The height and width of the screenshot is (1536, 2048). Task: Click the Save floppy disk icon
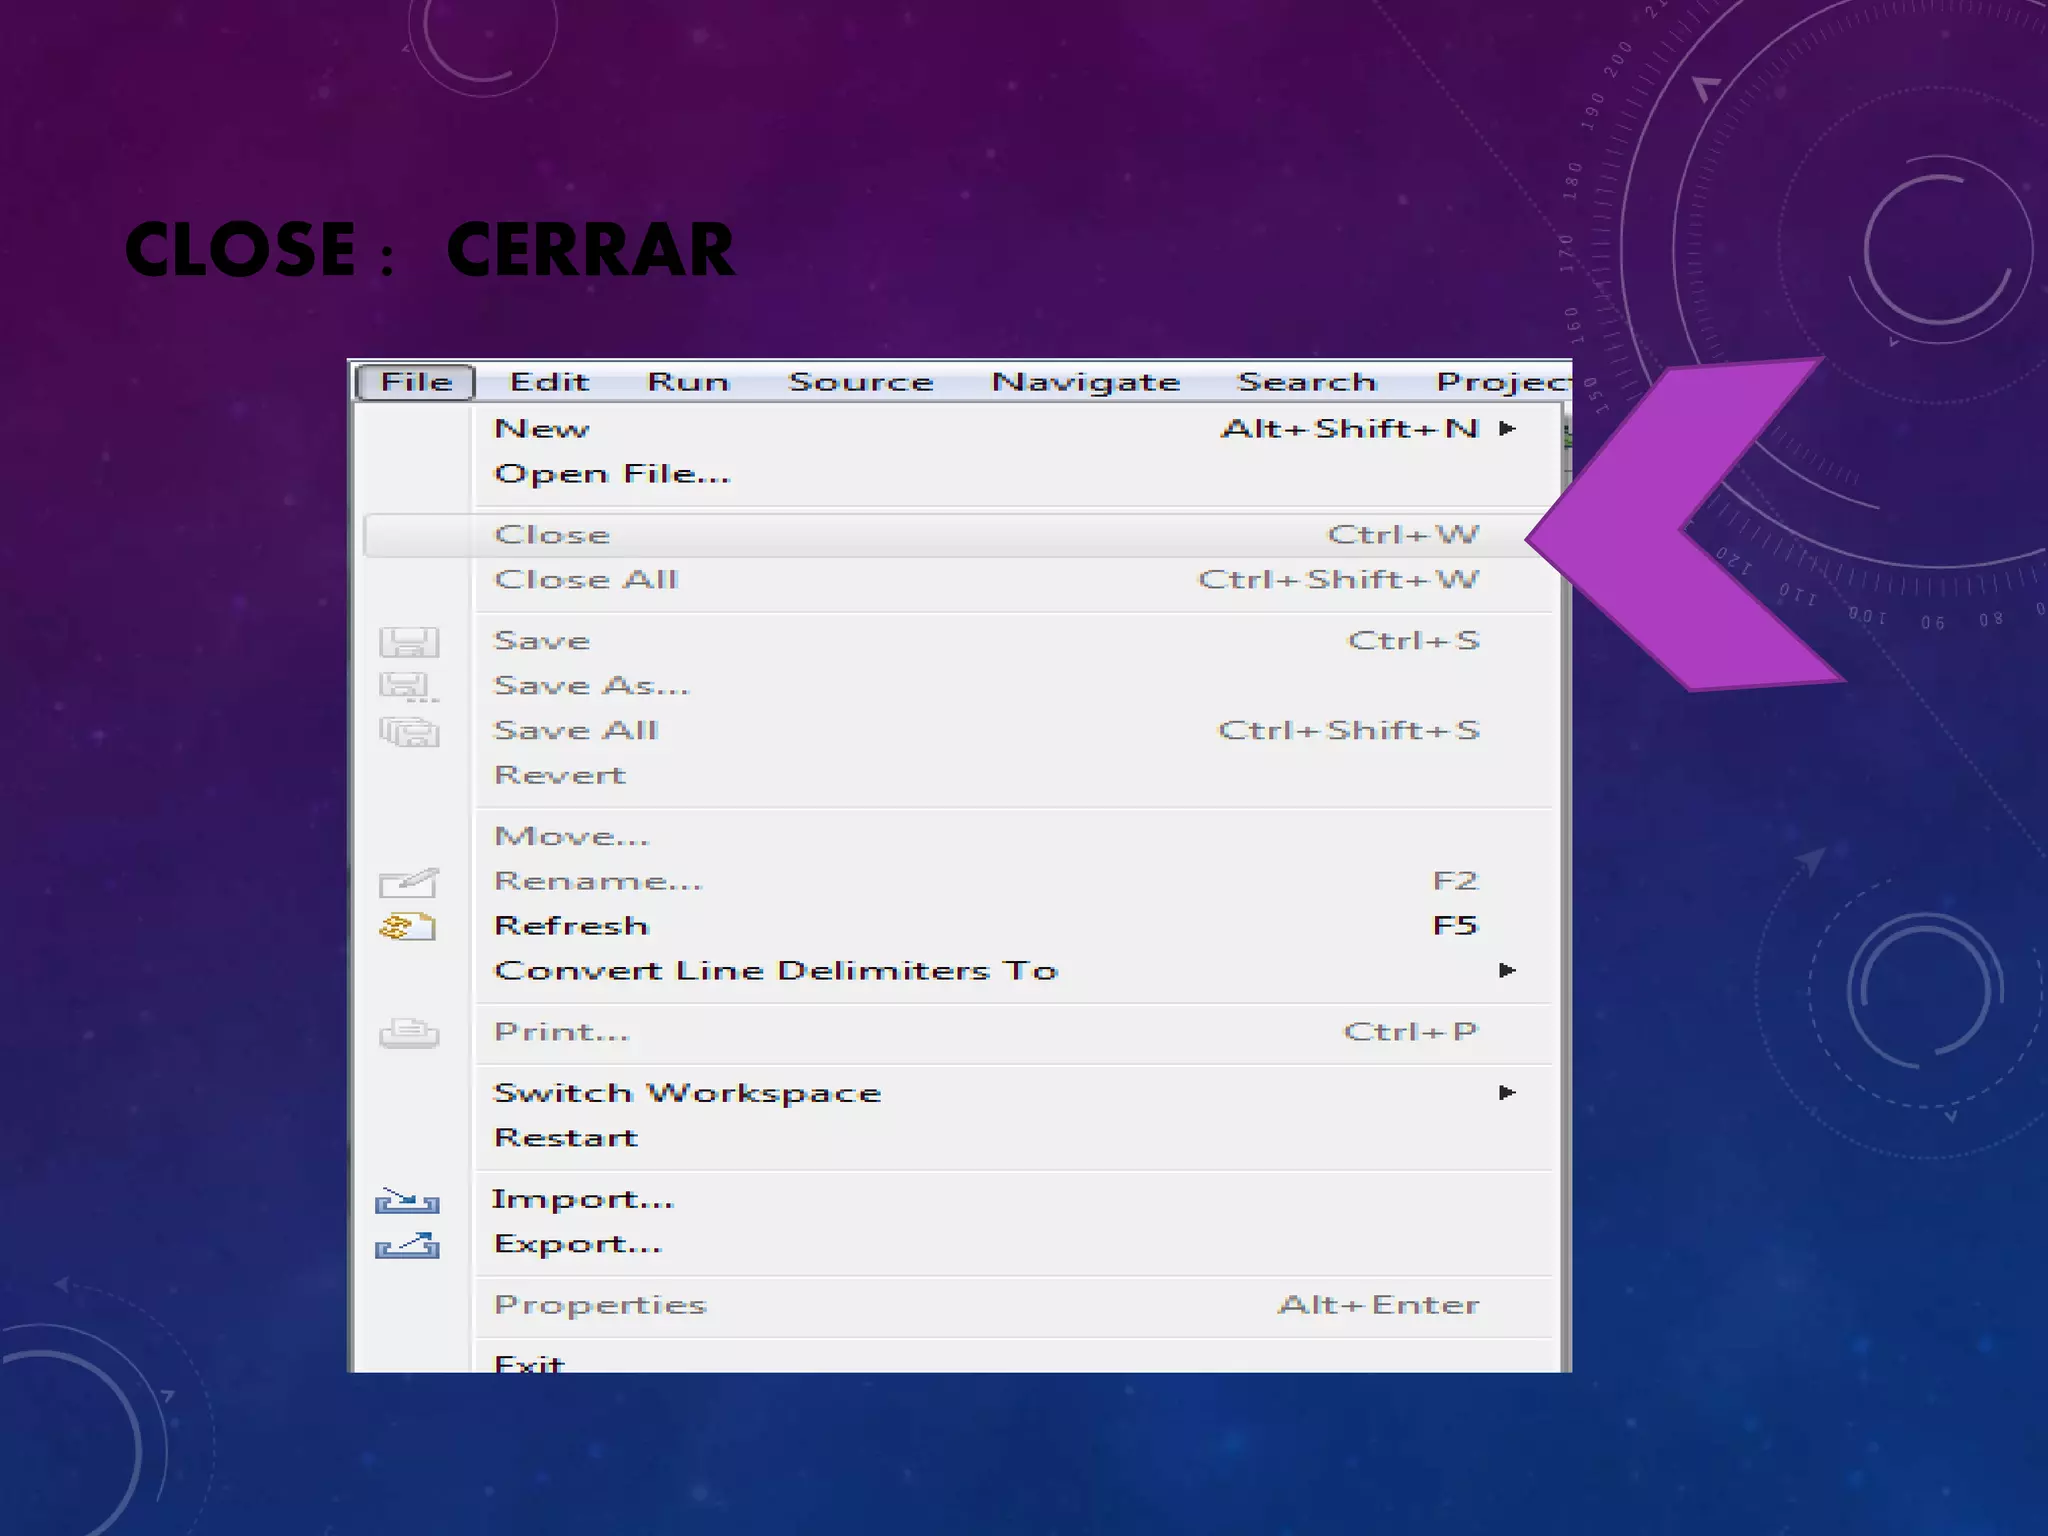click(409, 642)
